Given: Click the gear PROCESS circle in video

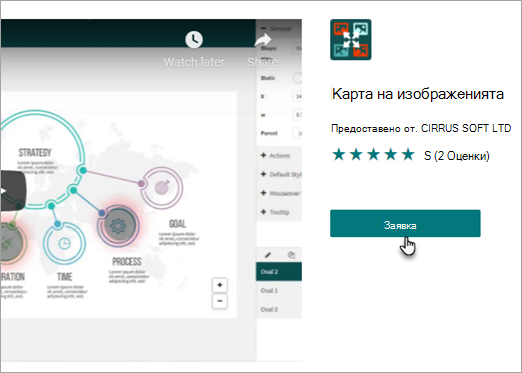Looking at the screenshot, I should 118,226.
